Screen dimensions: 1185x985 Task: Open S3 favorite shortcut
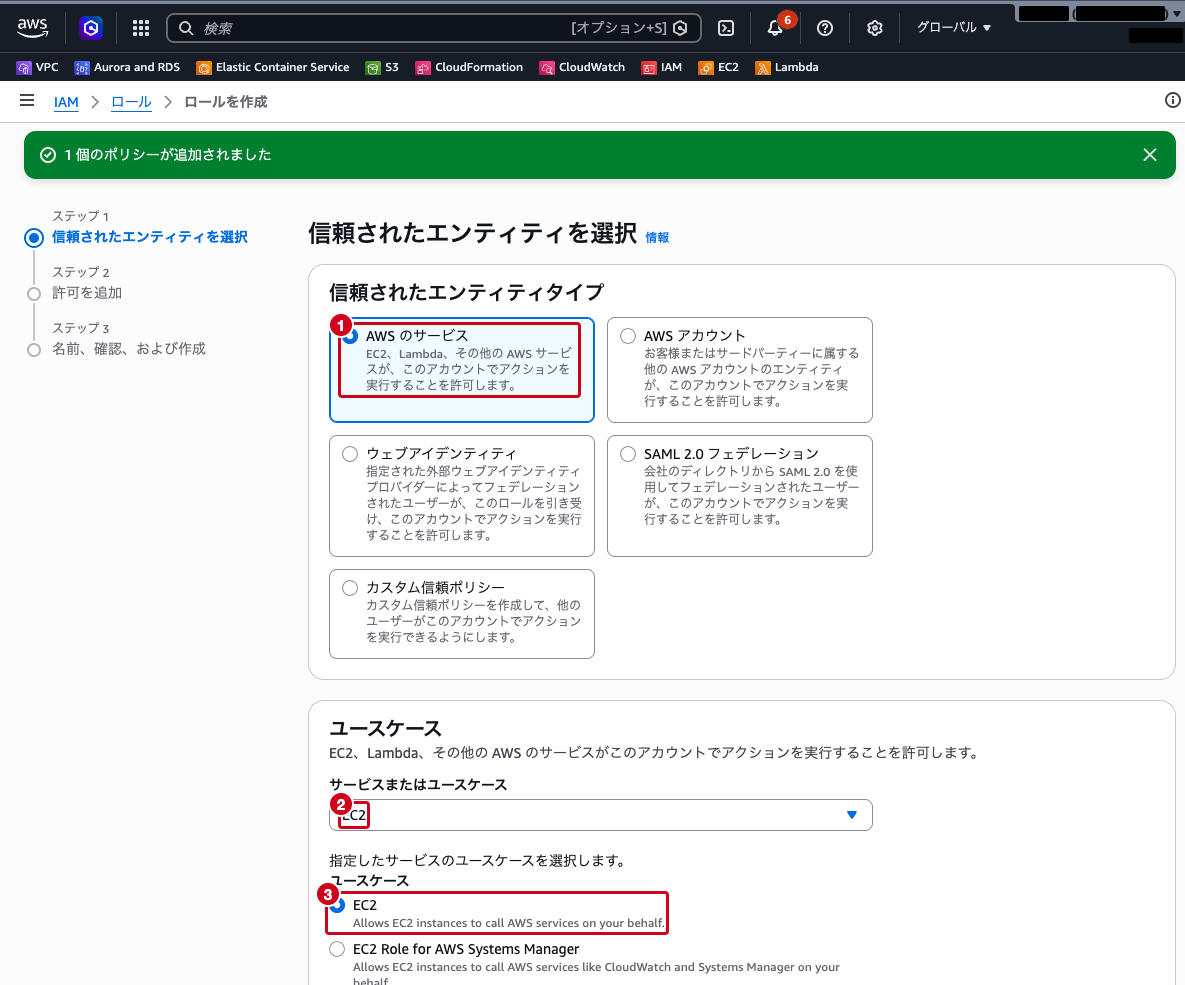pyautogui.click(x=382, y=67)
